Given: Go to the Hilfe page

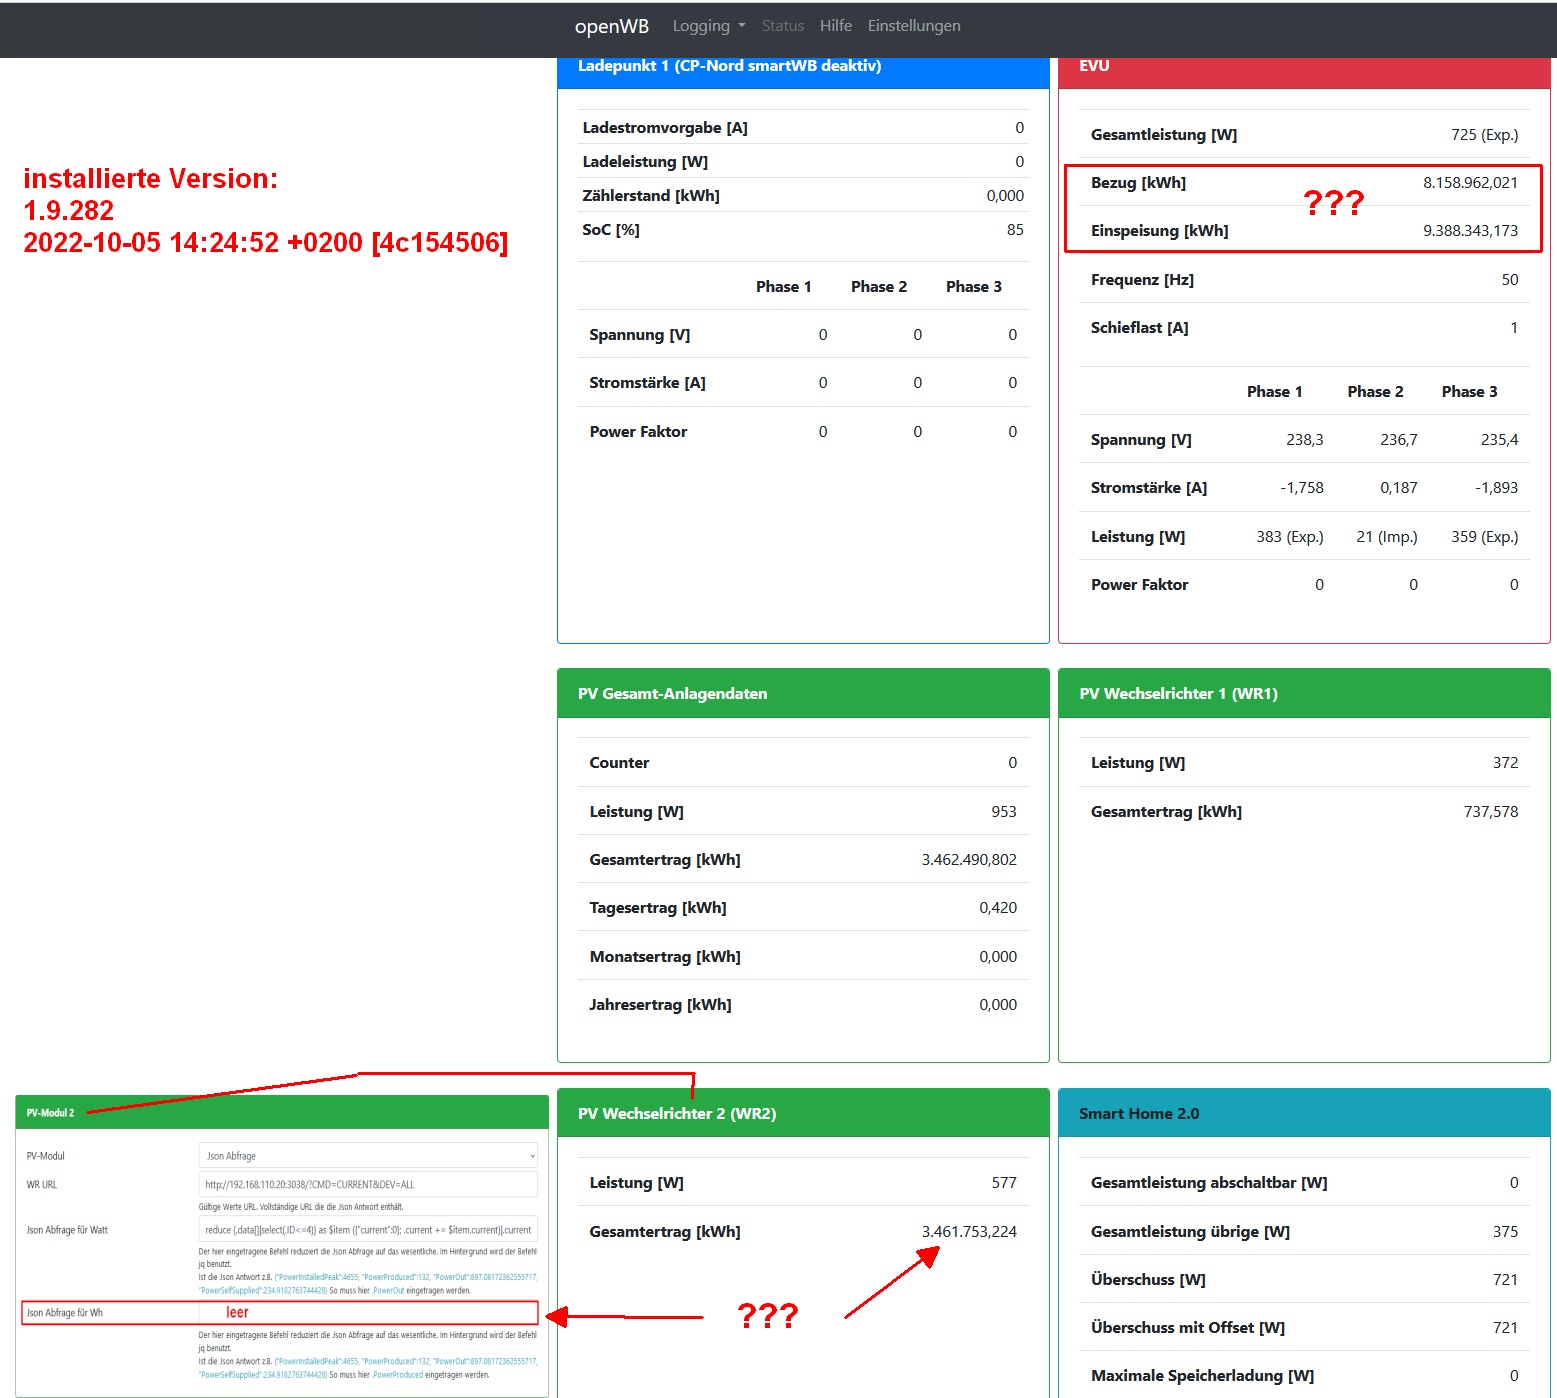Looking at the screenshot, I should coord(835,26).
